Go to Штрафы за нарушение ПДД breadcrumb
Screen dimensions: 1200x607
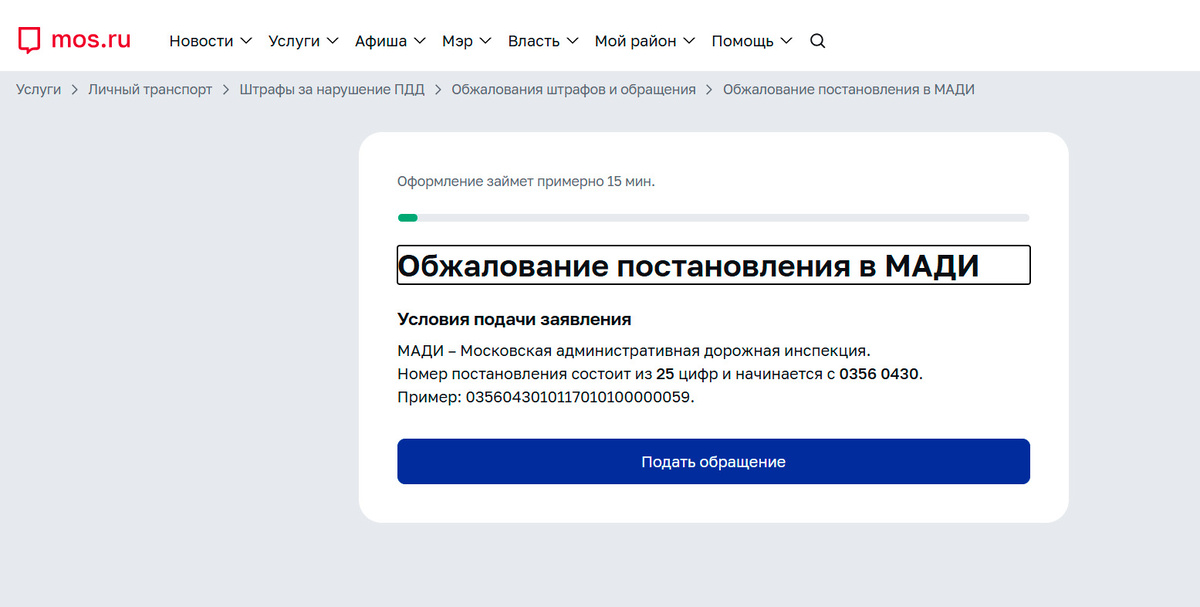pos(332,89)
